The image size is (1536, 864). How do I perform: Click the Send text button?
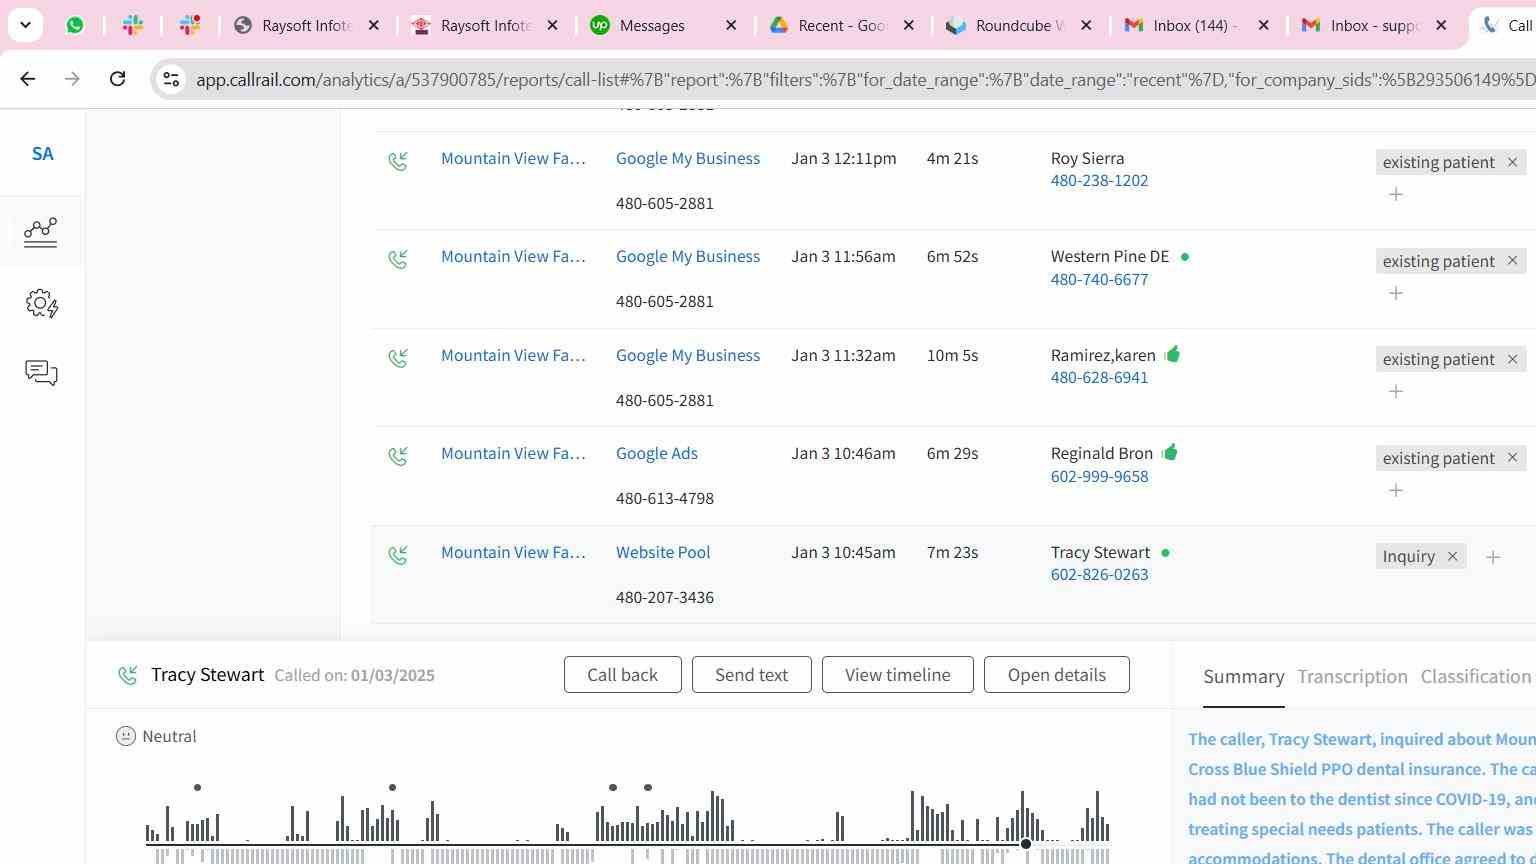[x=751, y=675]
